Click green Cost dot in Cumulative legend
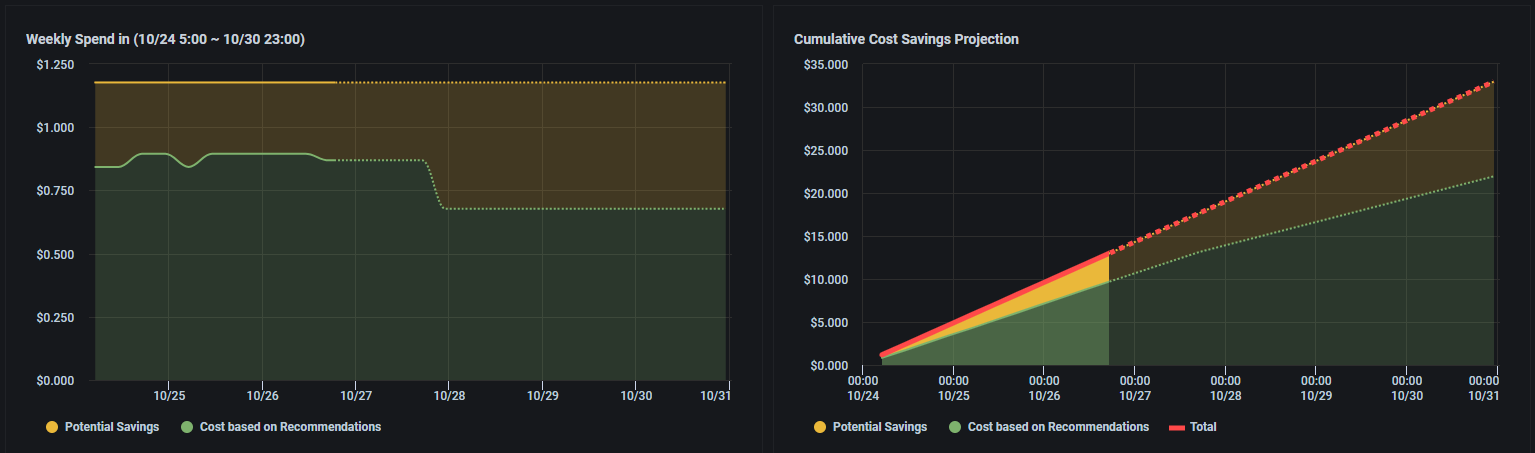The height and width of the screenshot is (453, 1535). (955, 427)
